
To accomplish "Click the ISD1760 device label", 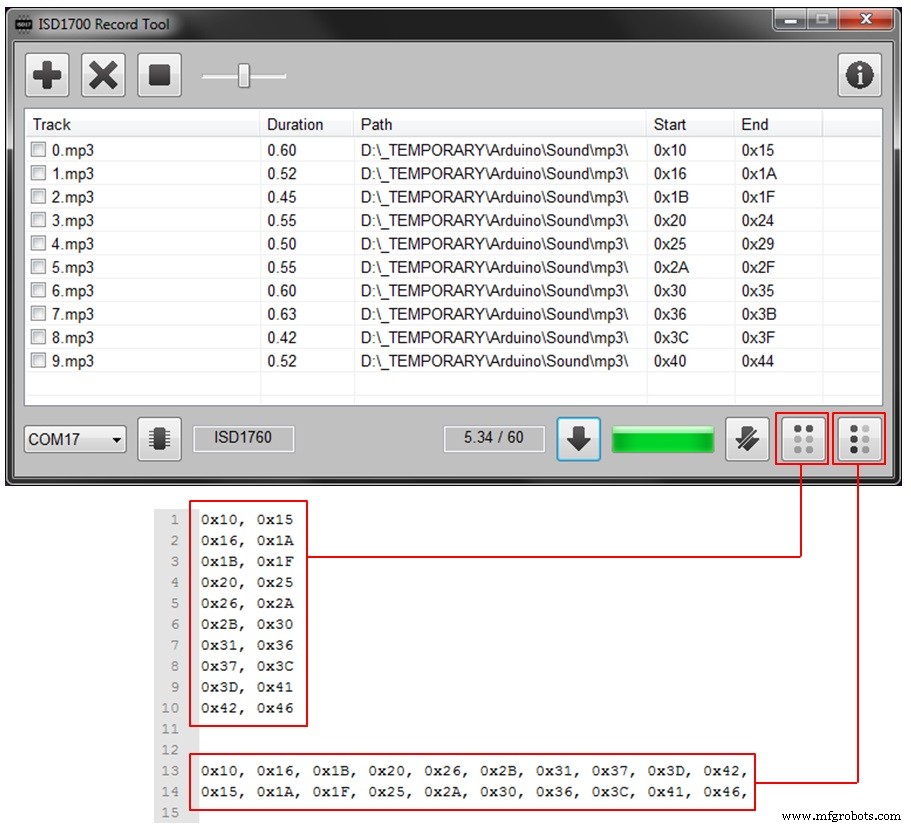I will (x=243, y=438).
